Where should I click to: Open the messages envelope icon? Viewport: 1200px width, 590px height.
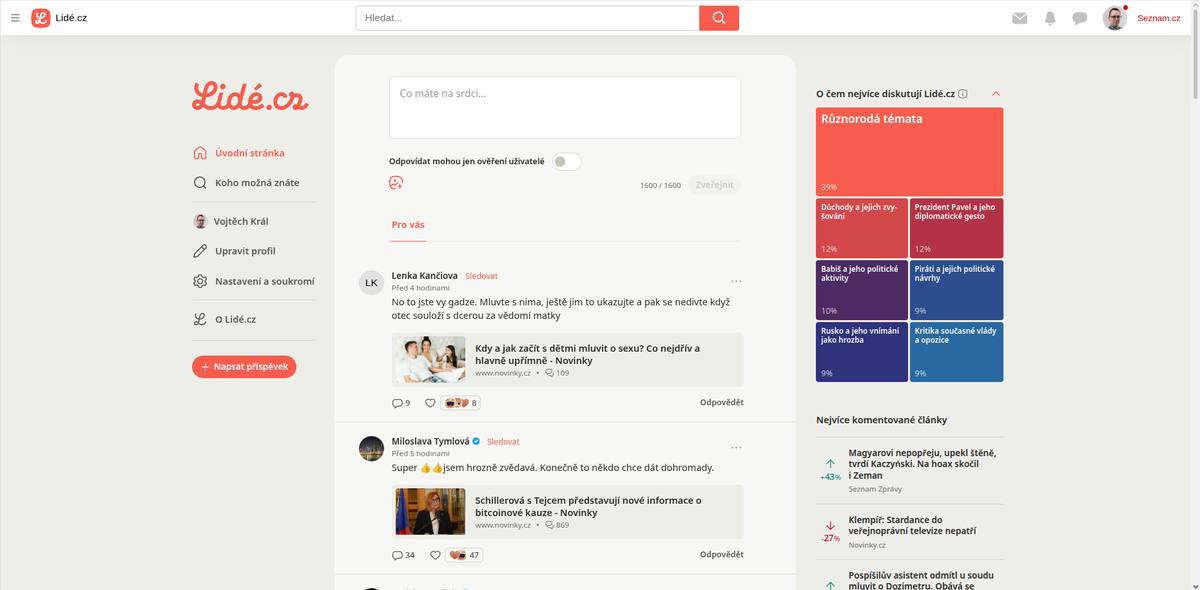point(1020,18)
